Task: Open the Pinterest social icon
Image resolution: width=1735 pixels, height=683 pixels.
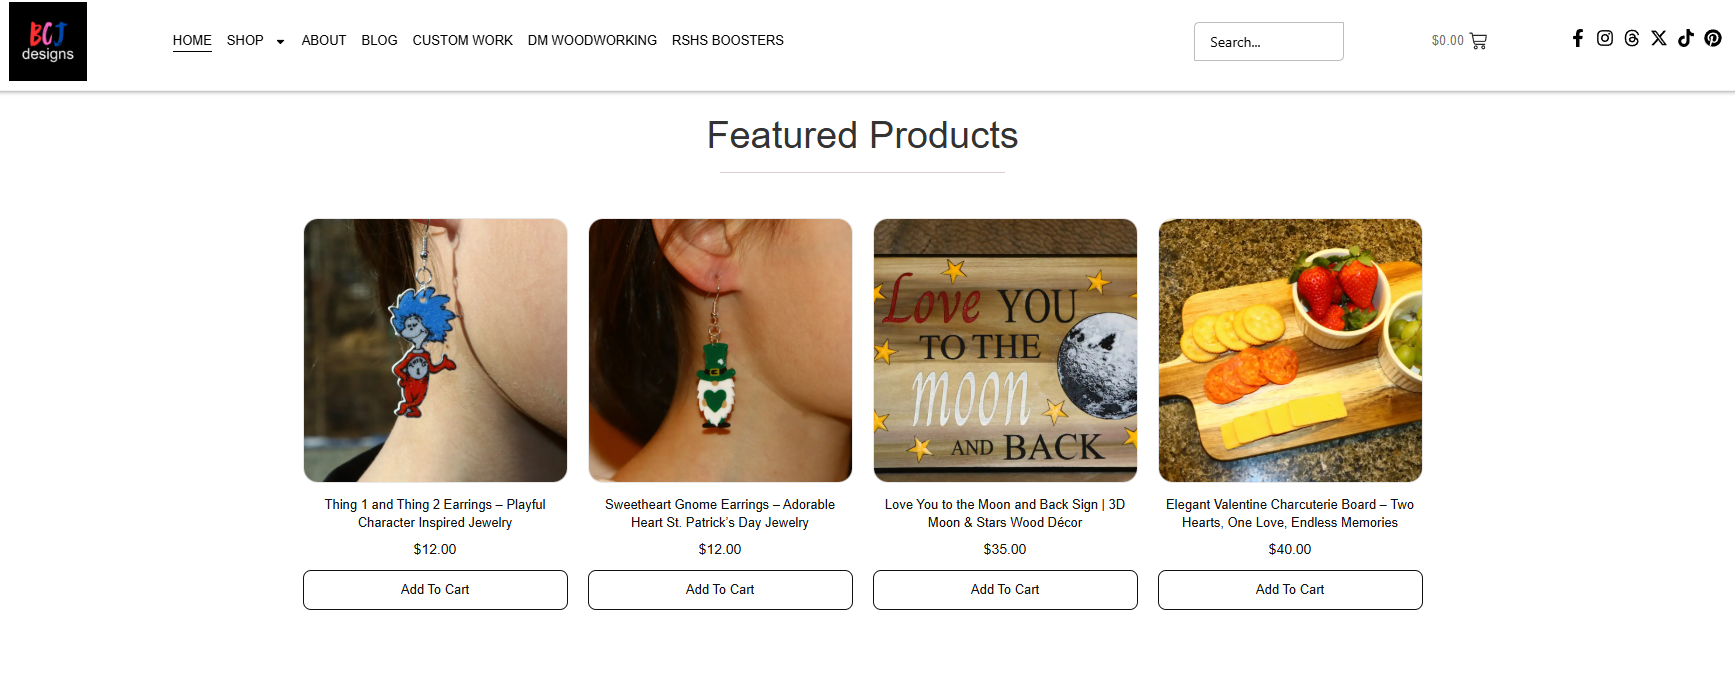Action: click(x=1713, y=38)
